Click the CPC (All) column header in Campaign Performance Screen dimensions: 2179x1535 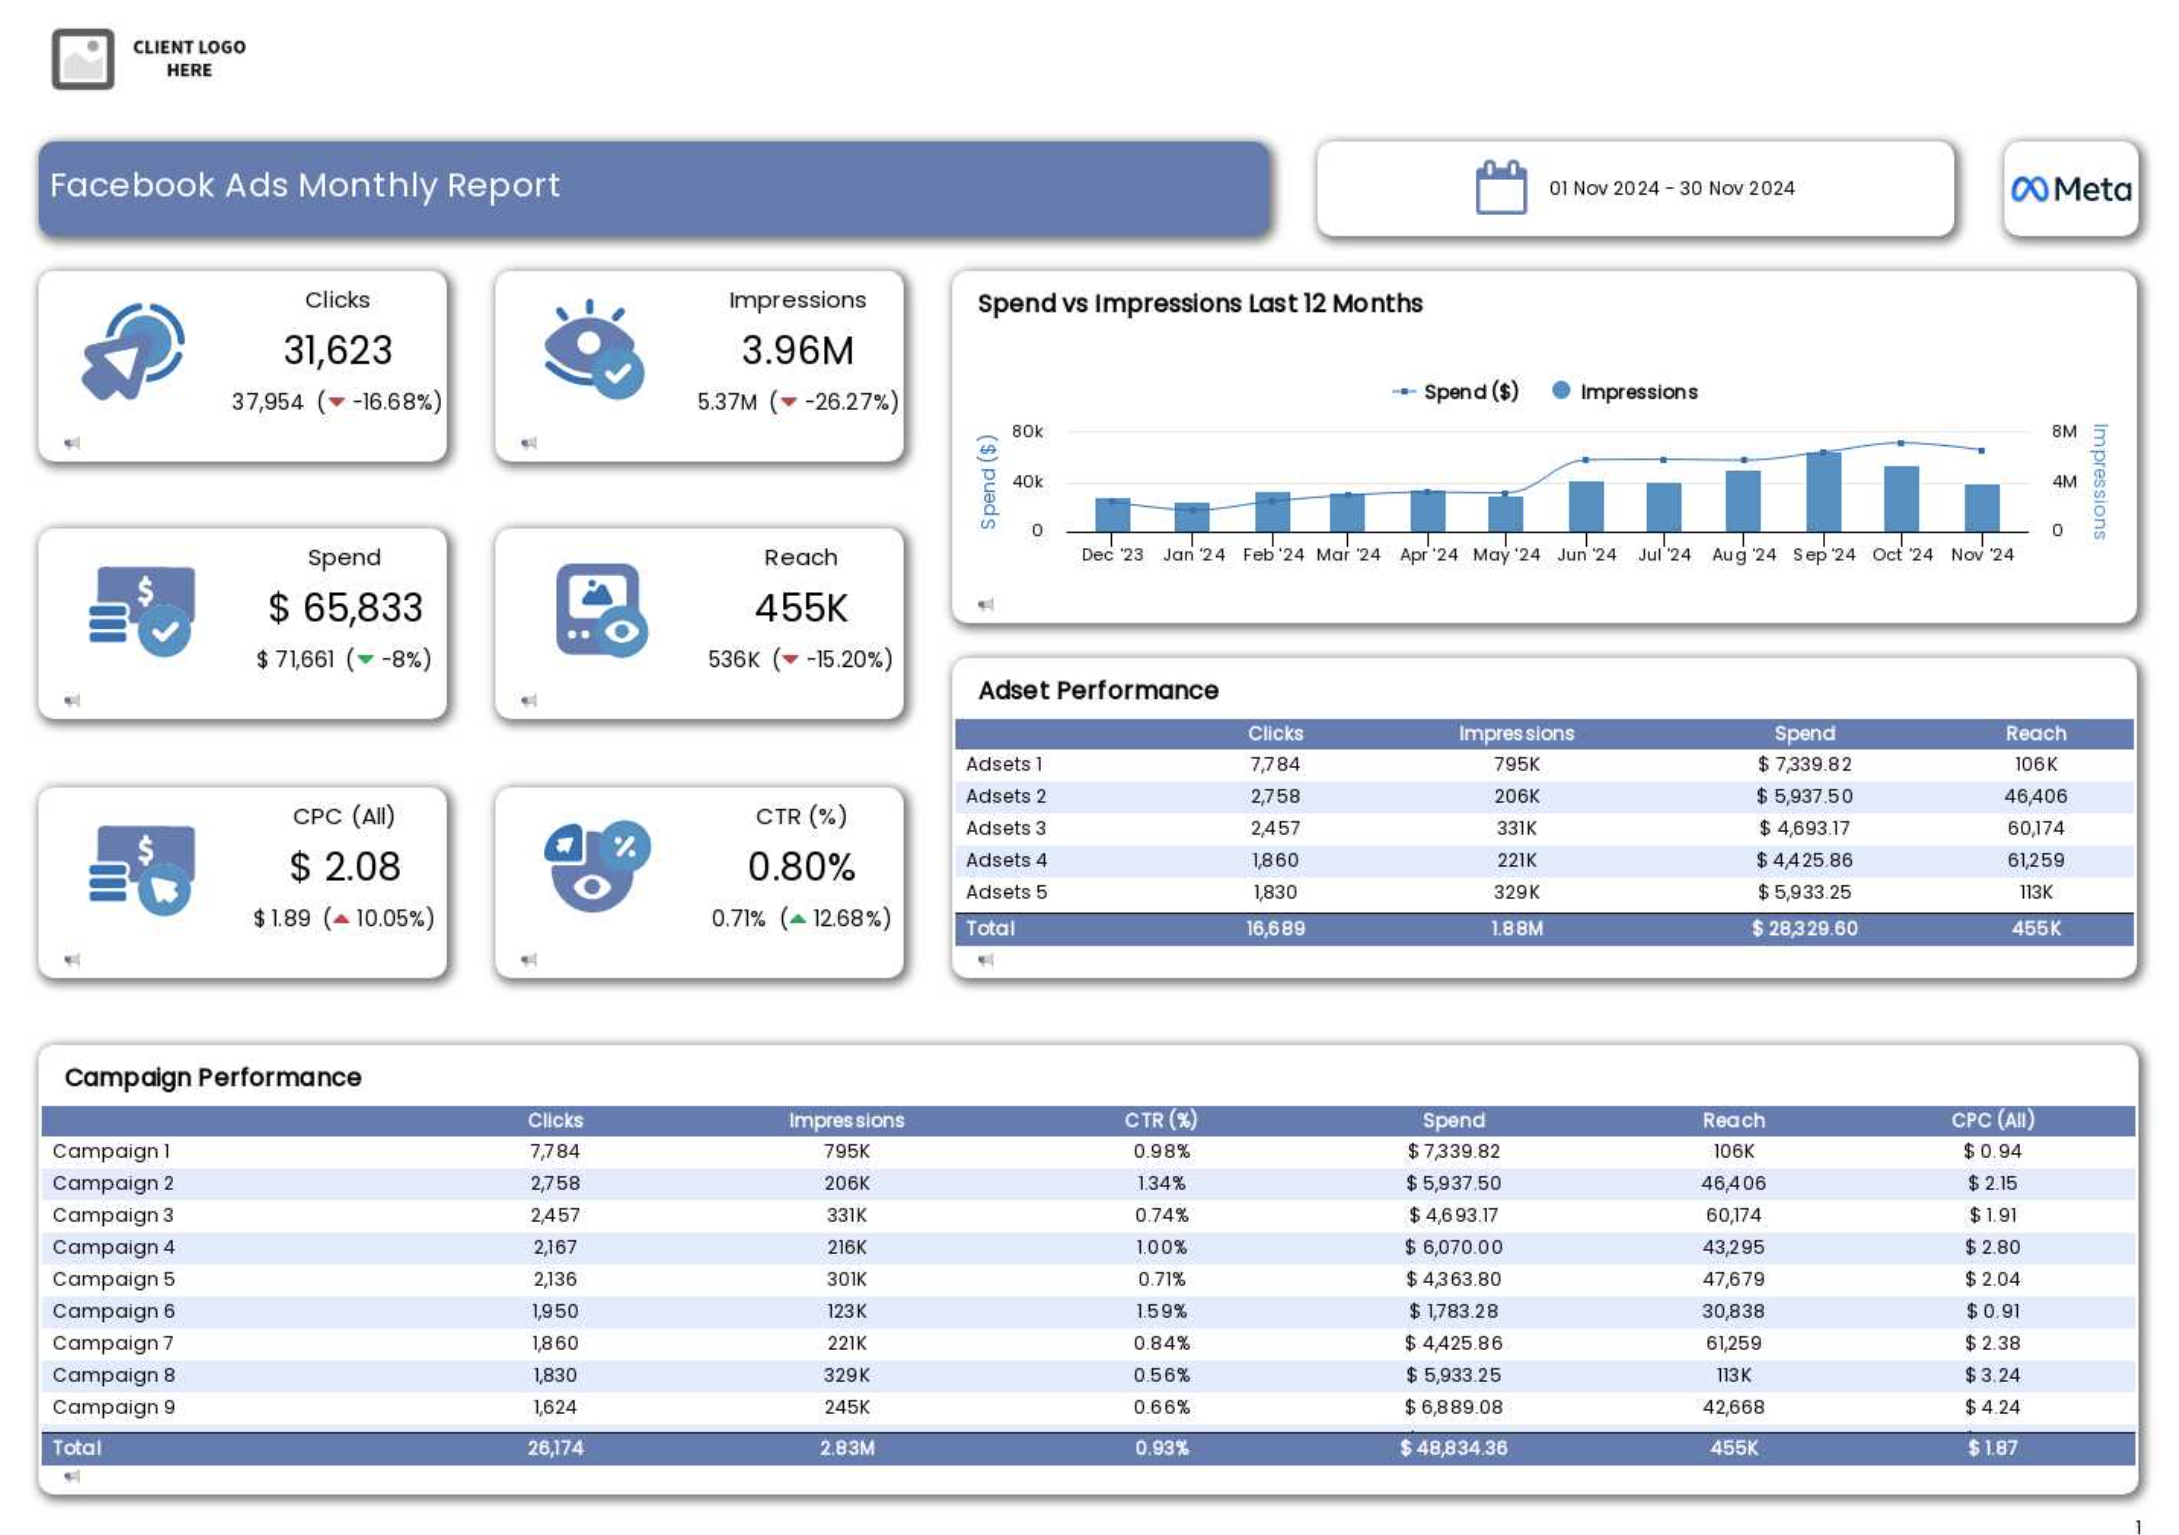tap(1992, 1120)
